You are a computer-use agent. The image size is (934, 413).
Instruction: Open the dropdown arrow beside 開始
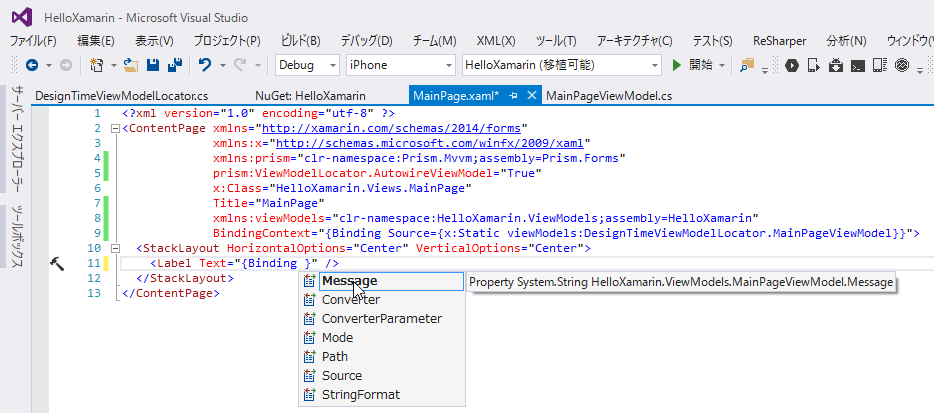pos(721,65)
